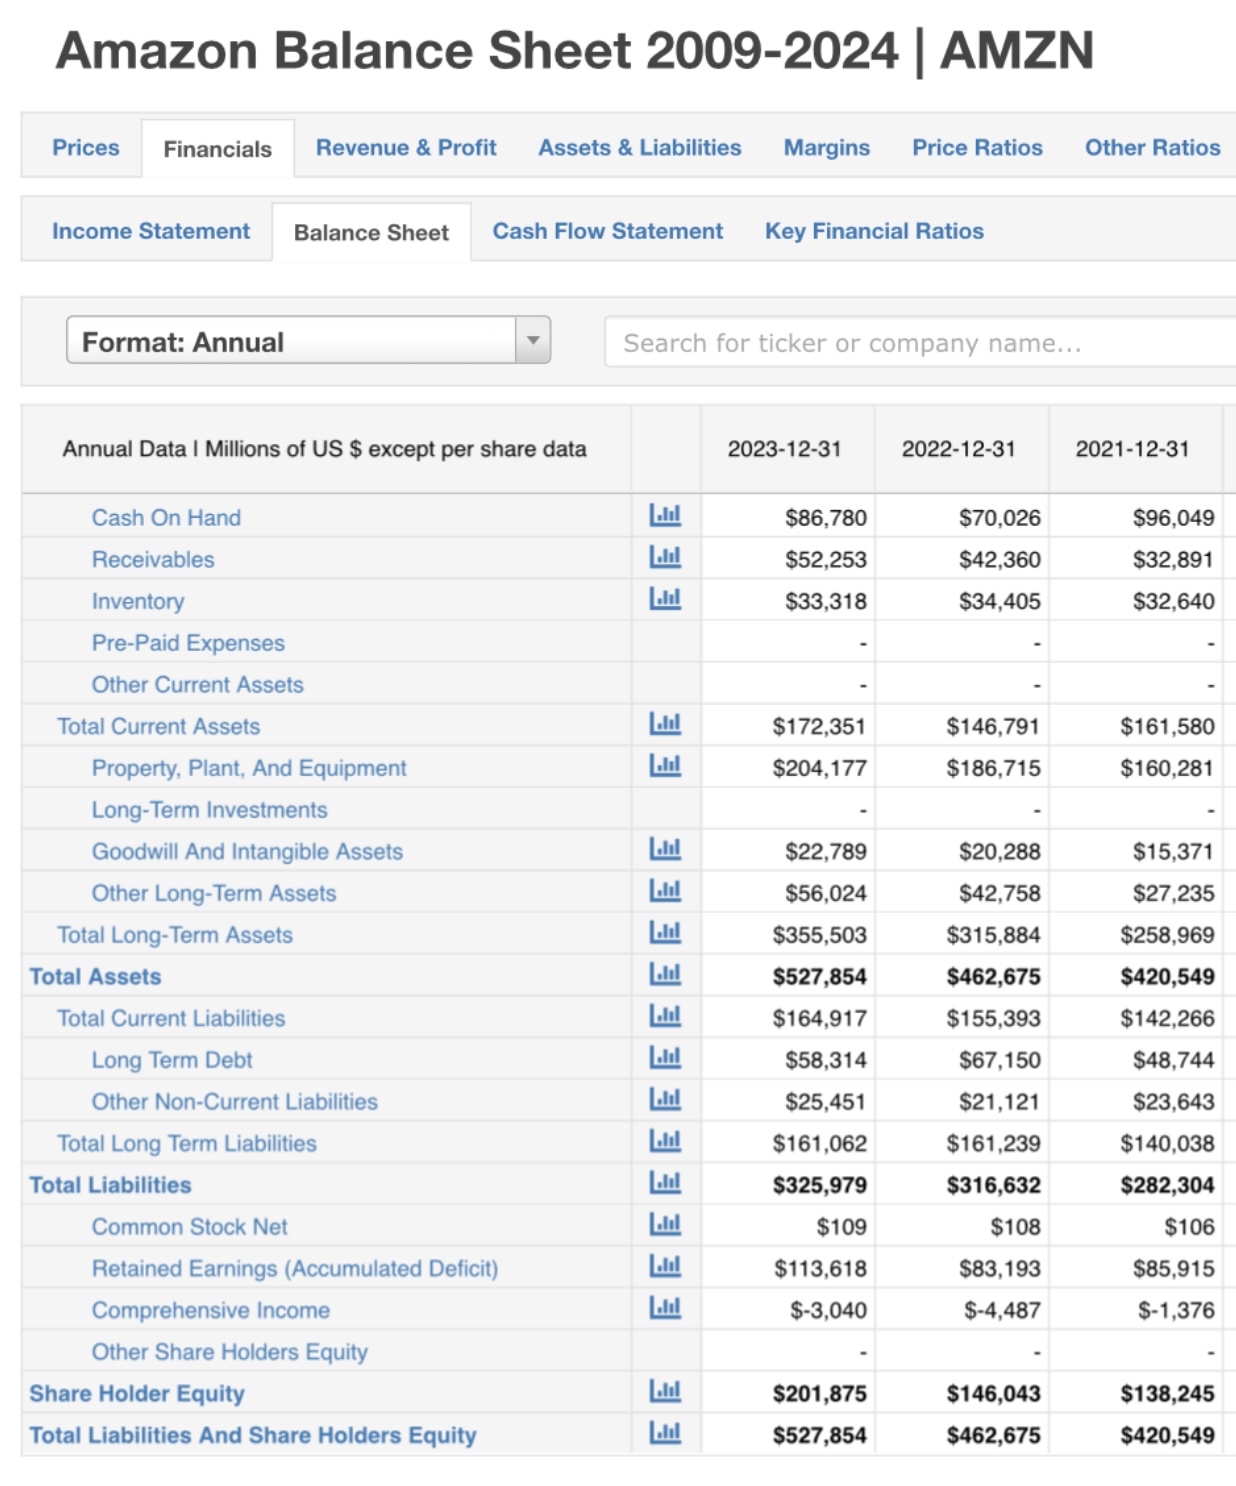Open chart icon for Cash On Hand
This screenshot has height=1486, width=1236.
[665, 516]
